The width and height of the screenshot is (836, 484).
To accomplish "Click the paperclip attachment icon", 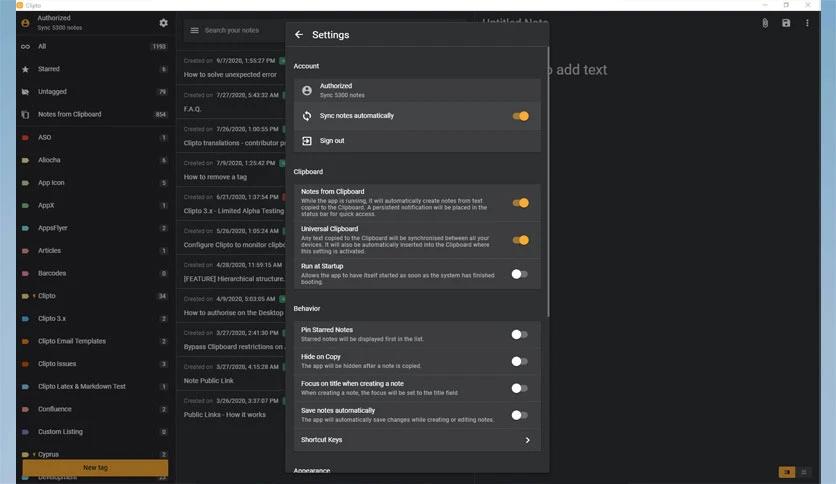I will (x=765, y=23).
